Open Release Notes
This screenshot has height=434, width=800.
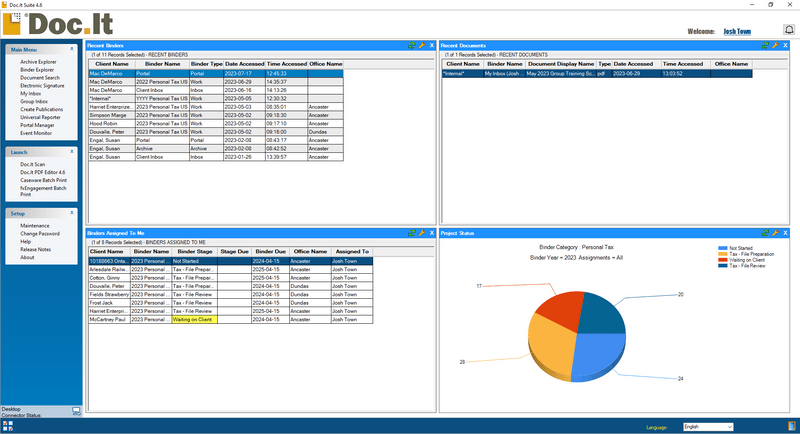click(x=36, y=249)
